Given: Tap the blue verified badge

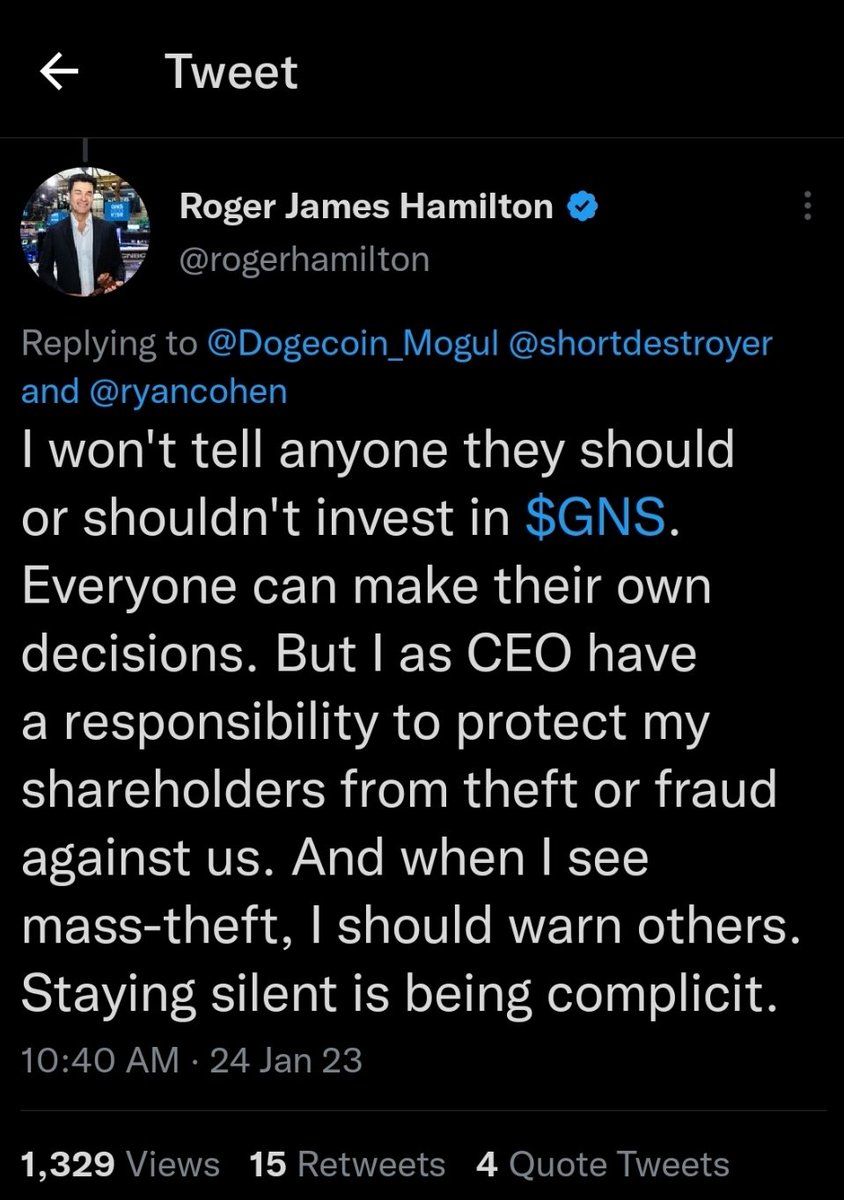Looking at the screenshot, I should pos(583,207).
